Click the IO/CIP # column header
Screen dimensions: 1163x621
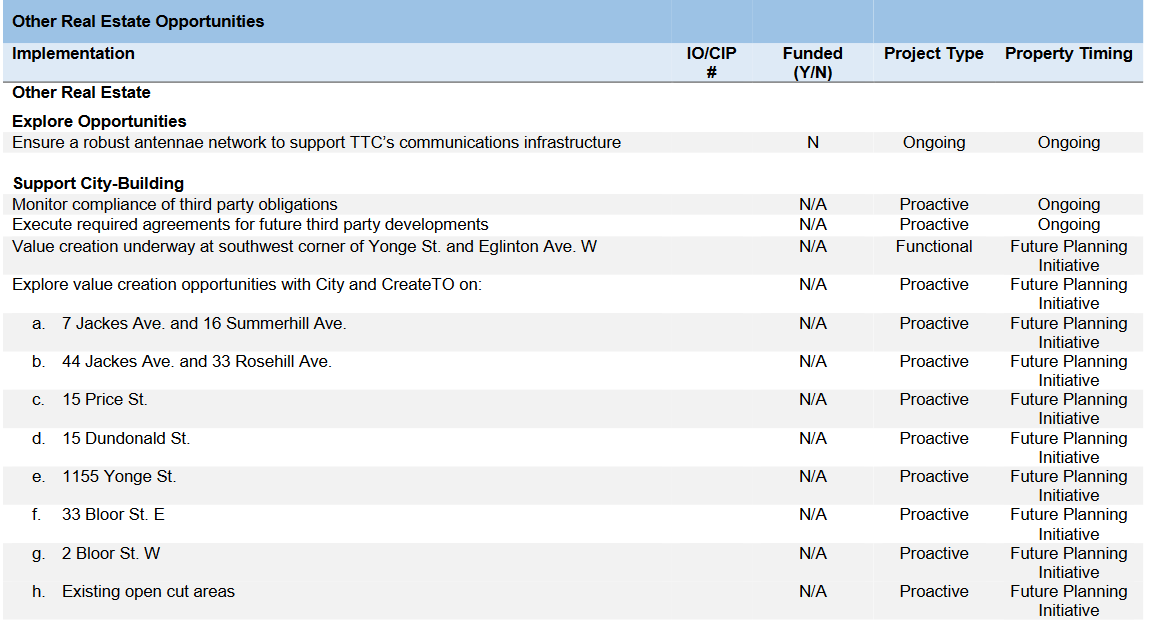(711, 62)
